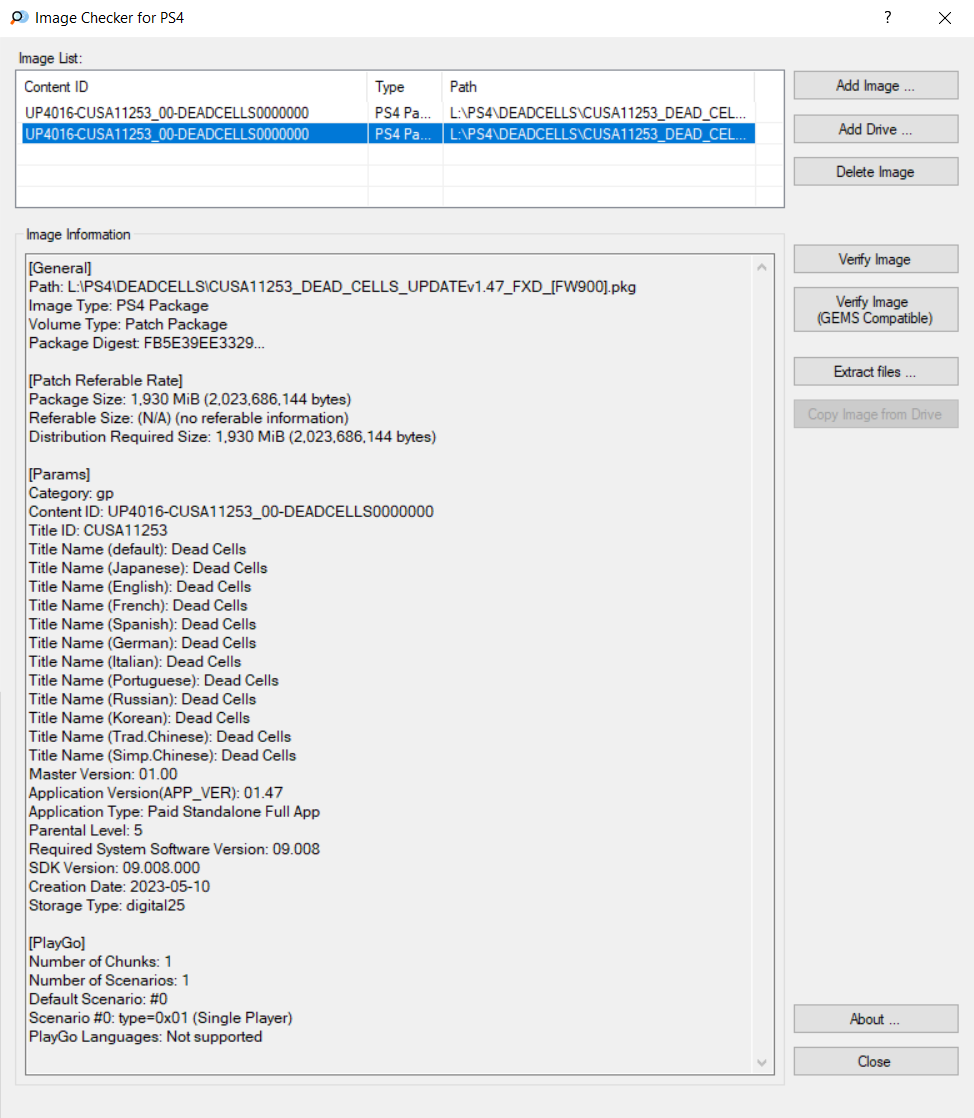Click the Number of Scenarios: 1 line
The height and width of the screenshot is (1118, 974).
[x=108, y=980]
